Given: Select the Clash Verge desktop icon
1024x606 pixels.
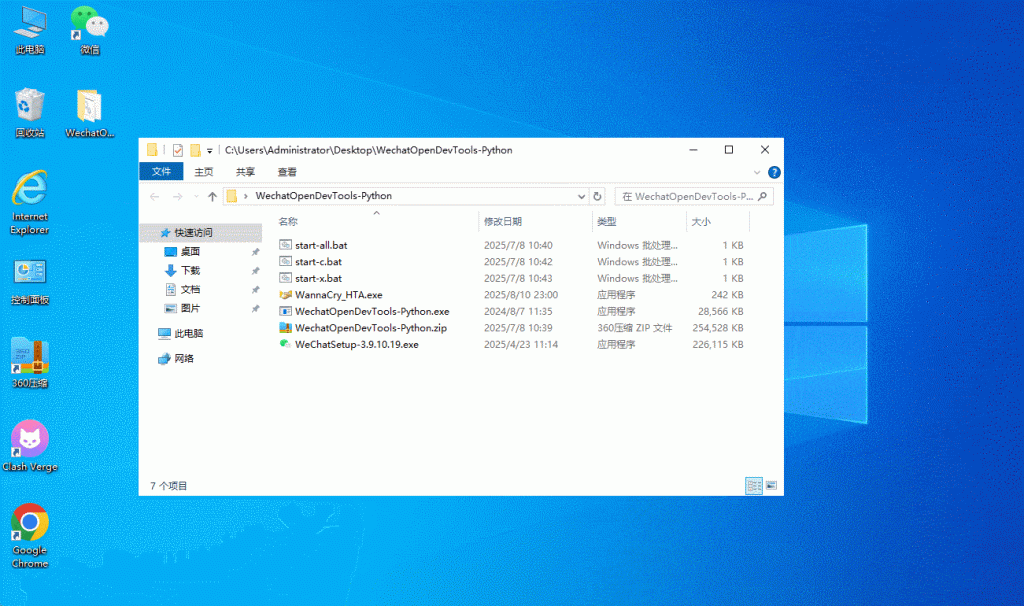Looking at the screenshot, I should [x=30, y=439].
